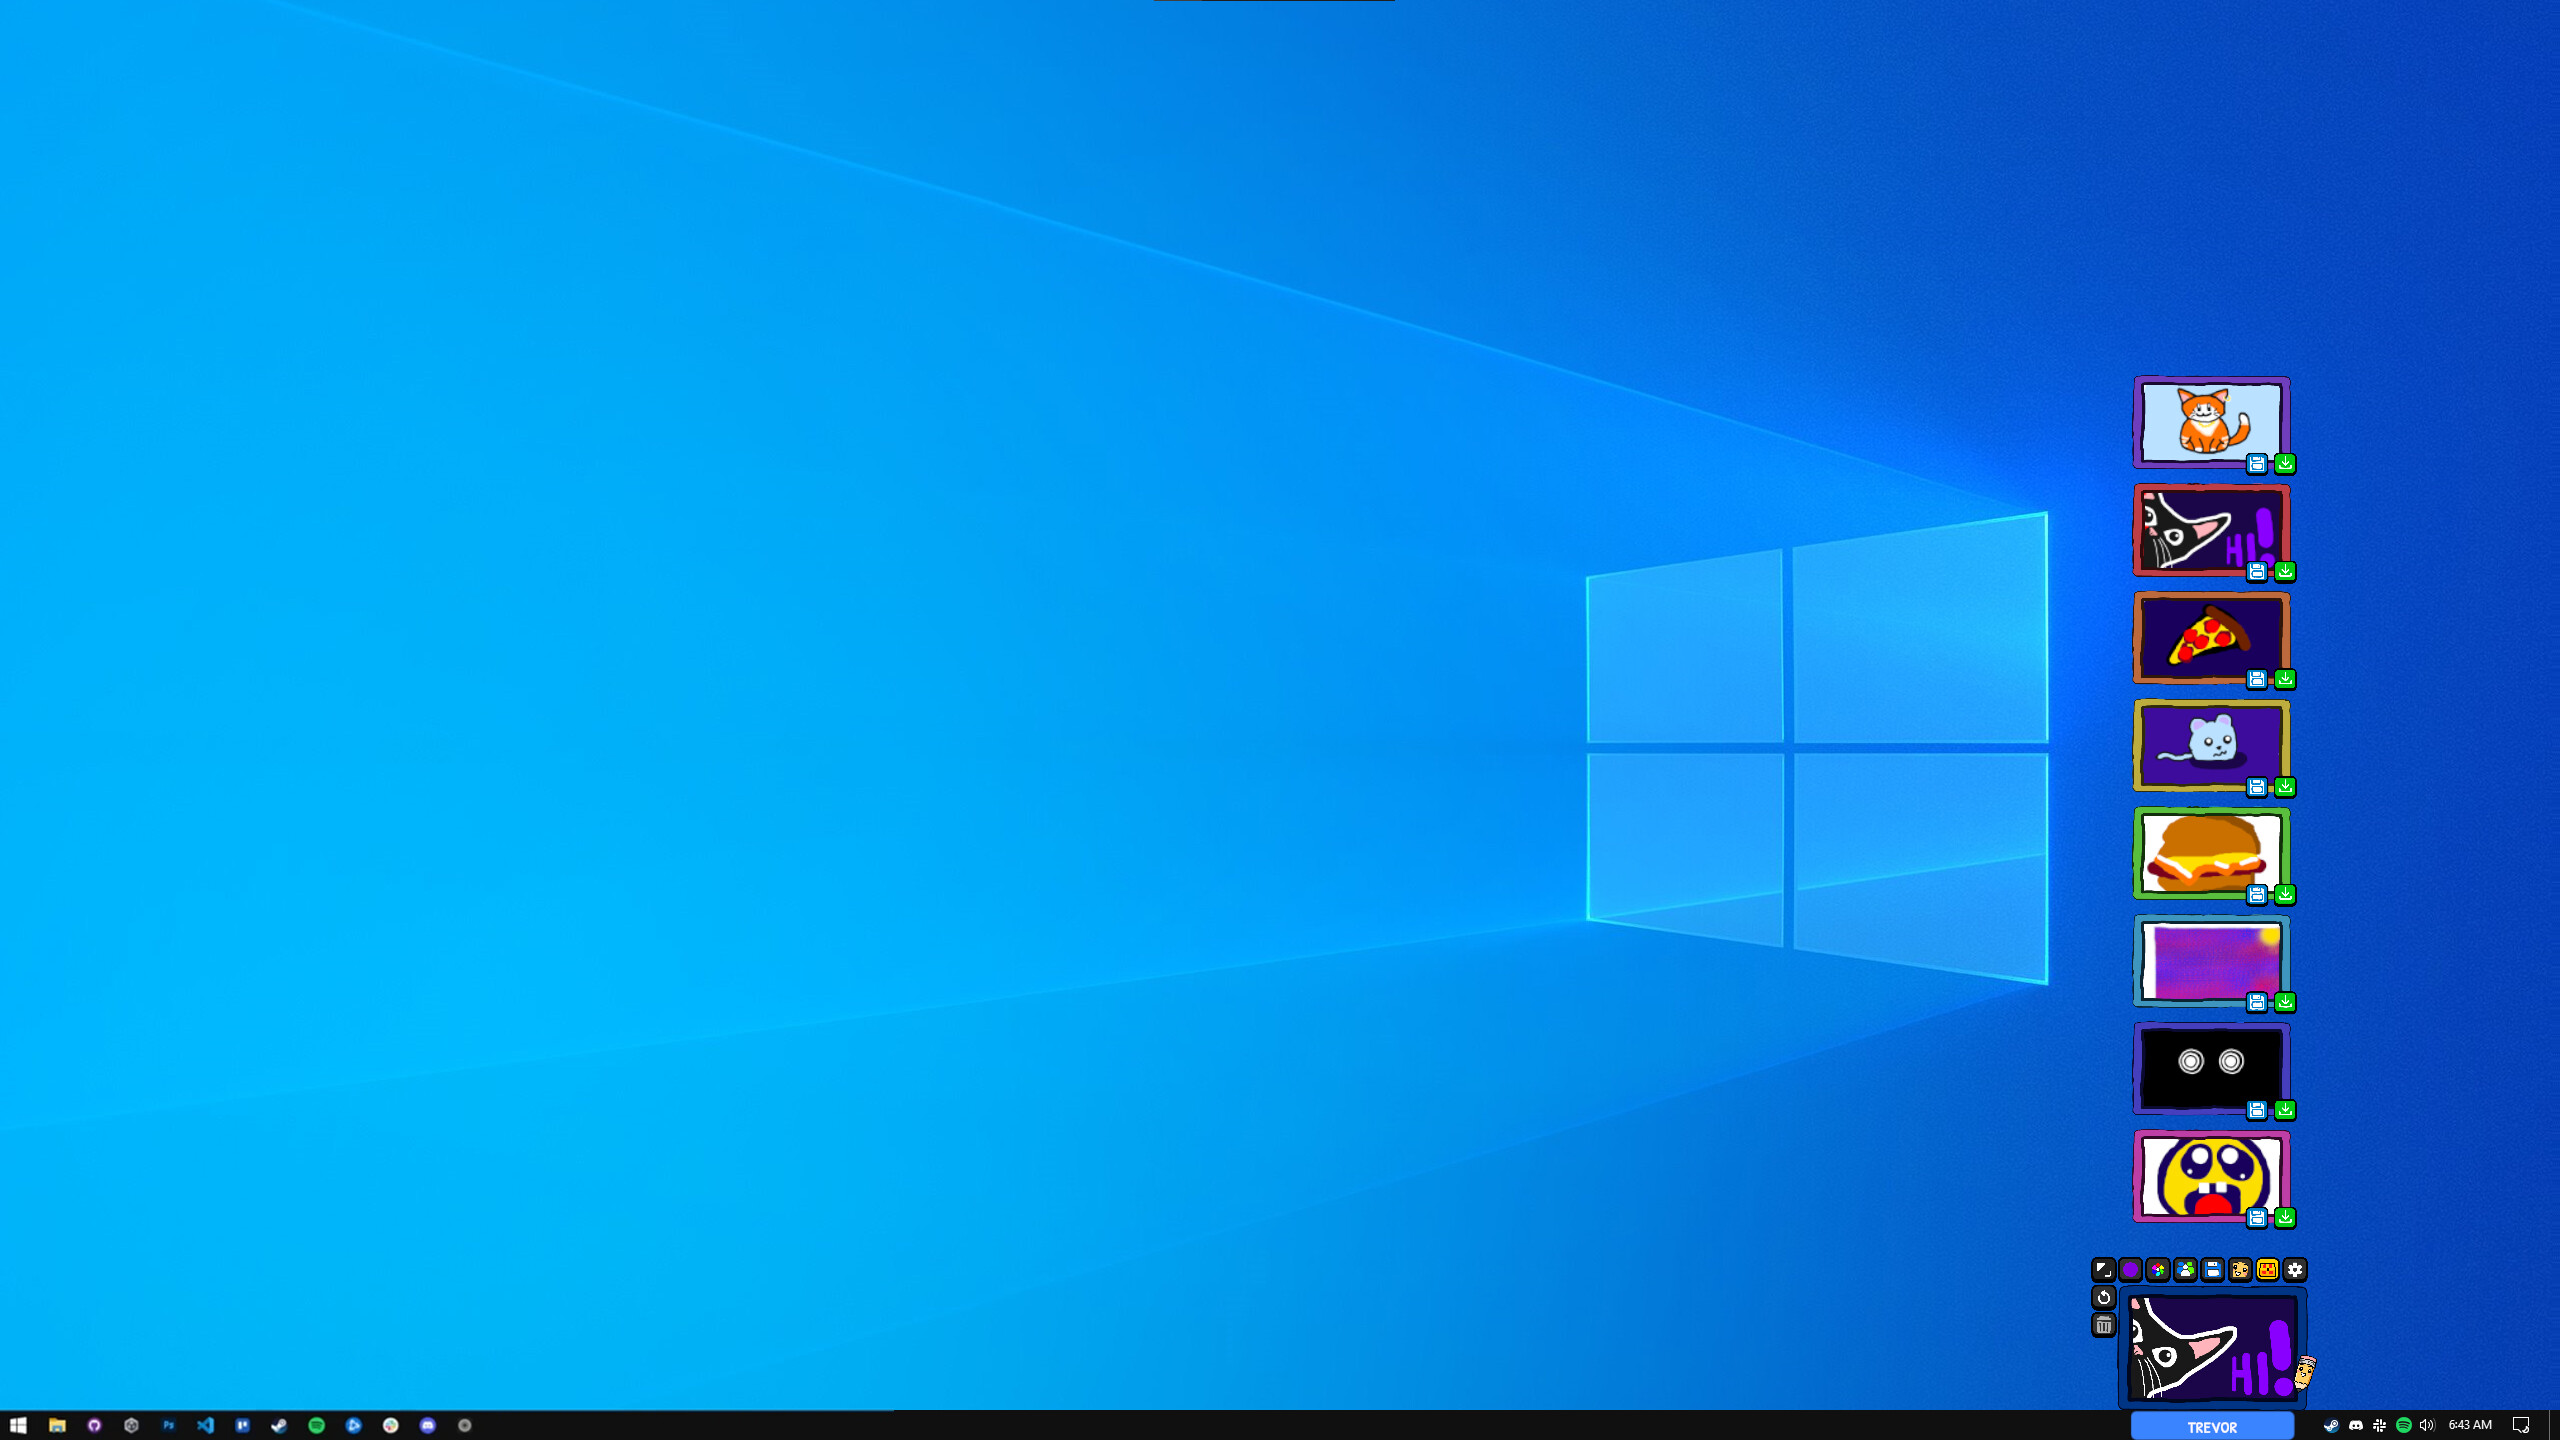Open Visual Studio Code from the taskbar

[x=205, y=1425]
